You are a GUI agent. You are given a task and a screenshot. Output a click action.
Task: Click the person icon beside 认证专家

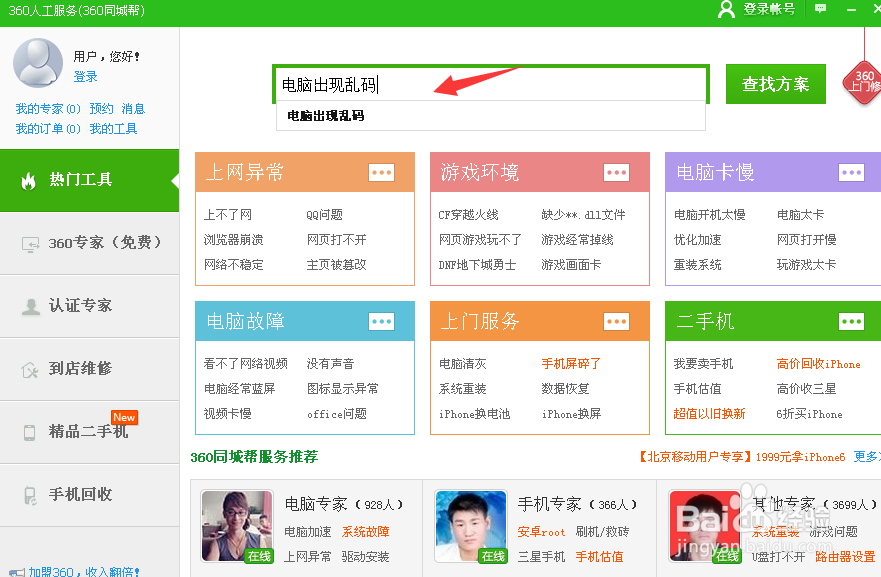coord(30,307)
